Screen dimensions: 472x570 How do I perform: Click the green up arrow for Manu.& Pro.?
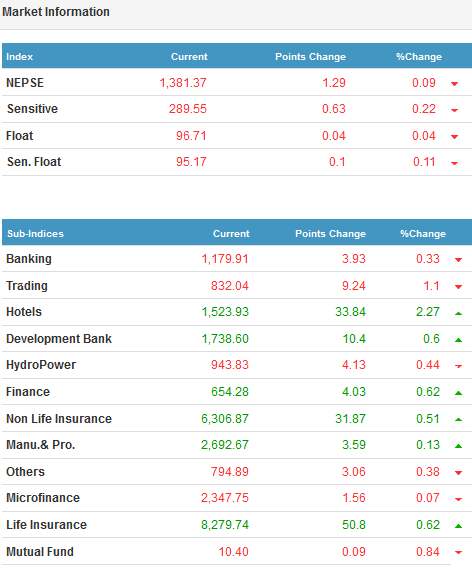[458, 446]
